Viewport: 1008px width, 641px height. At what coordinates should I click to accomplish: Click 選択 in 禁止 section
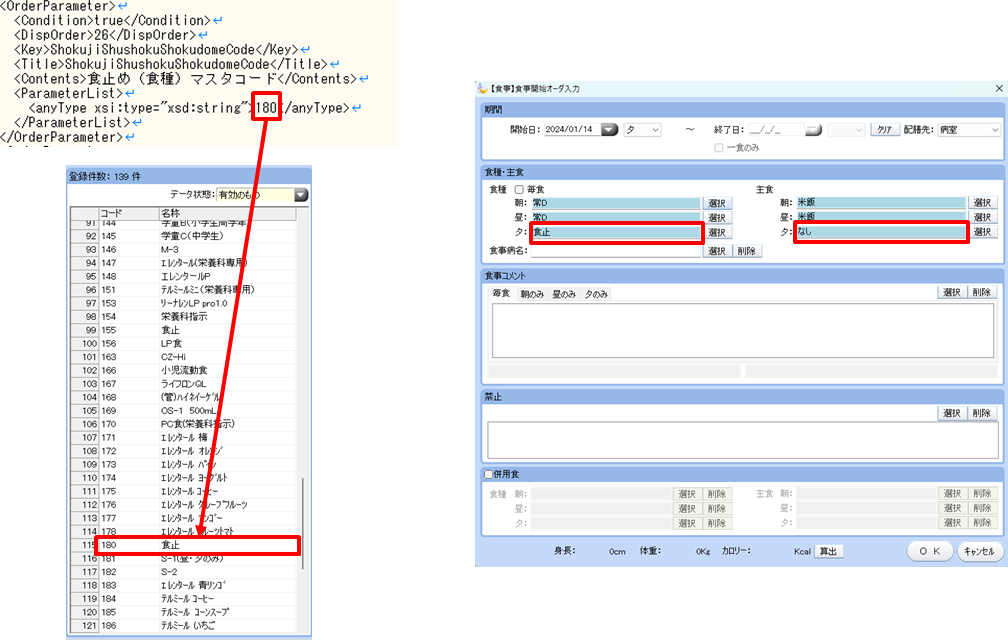point(952,413)
